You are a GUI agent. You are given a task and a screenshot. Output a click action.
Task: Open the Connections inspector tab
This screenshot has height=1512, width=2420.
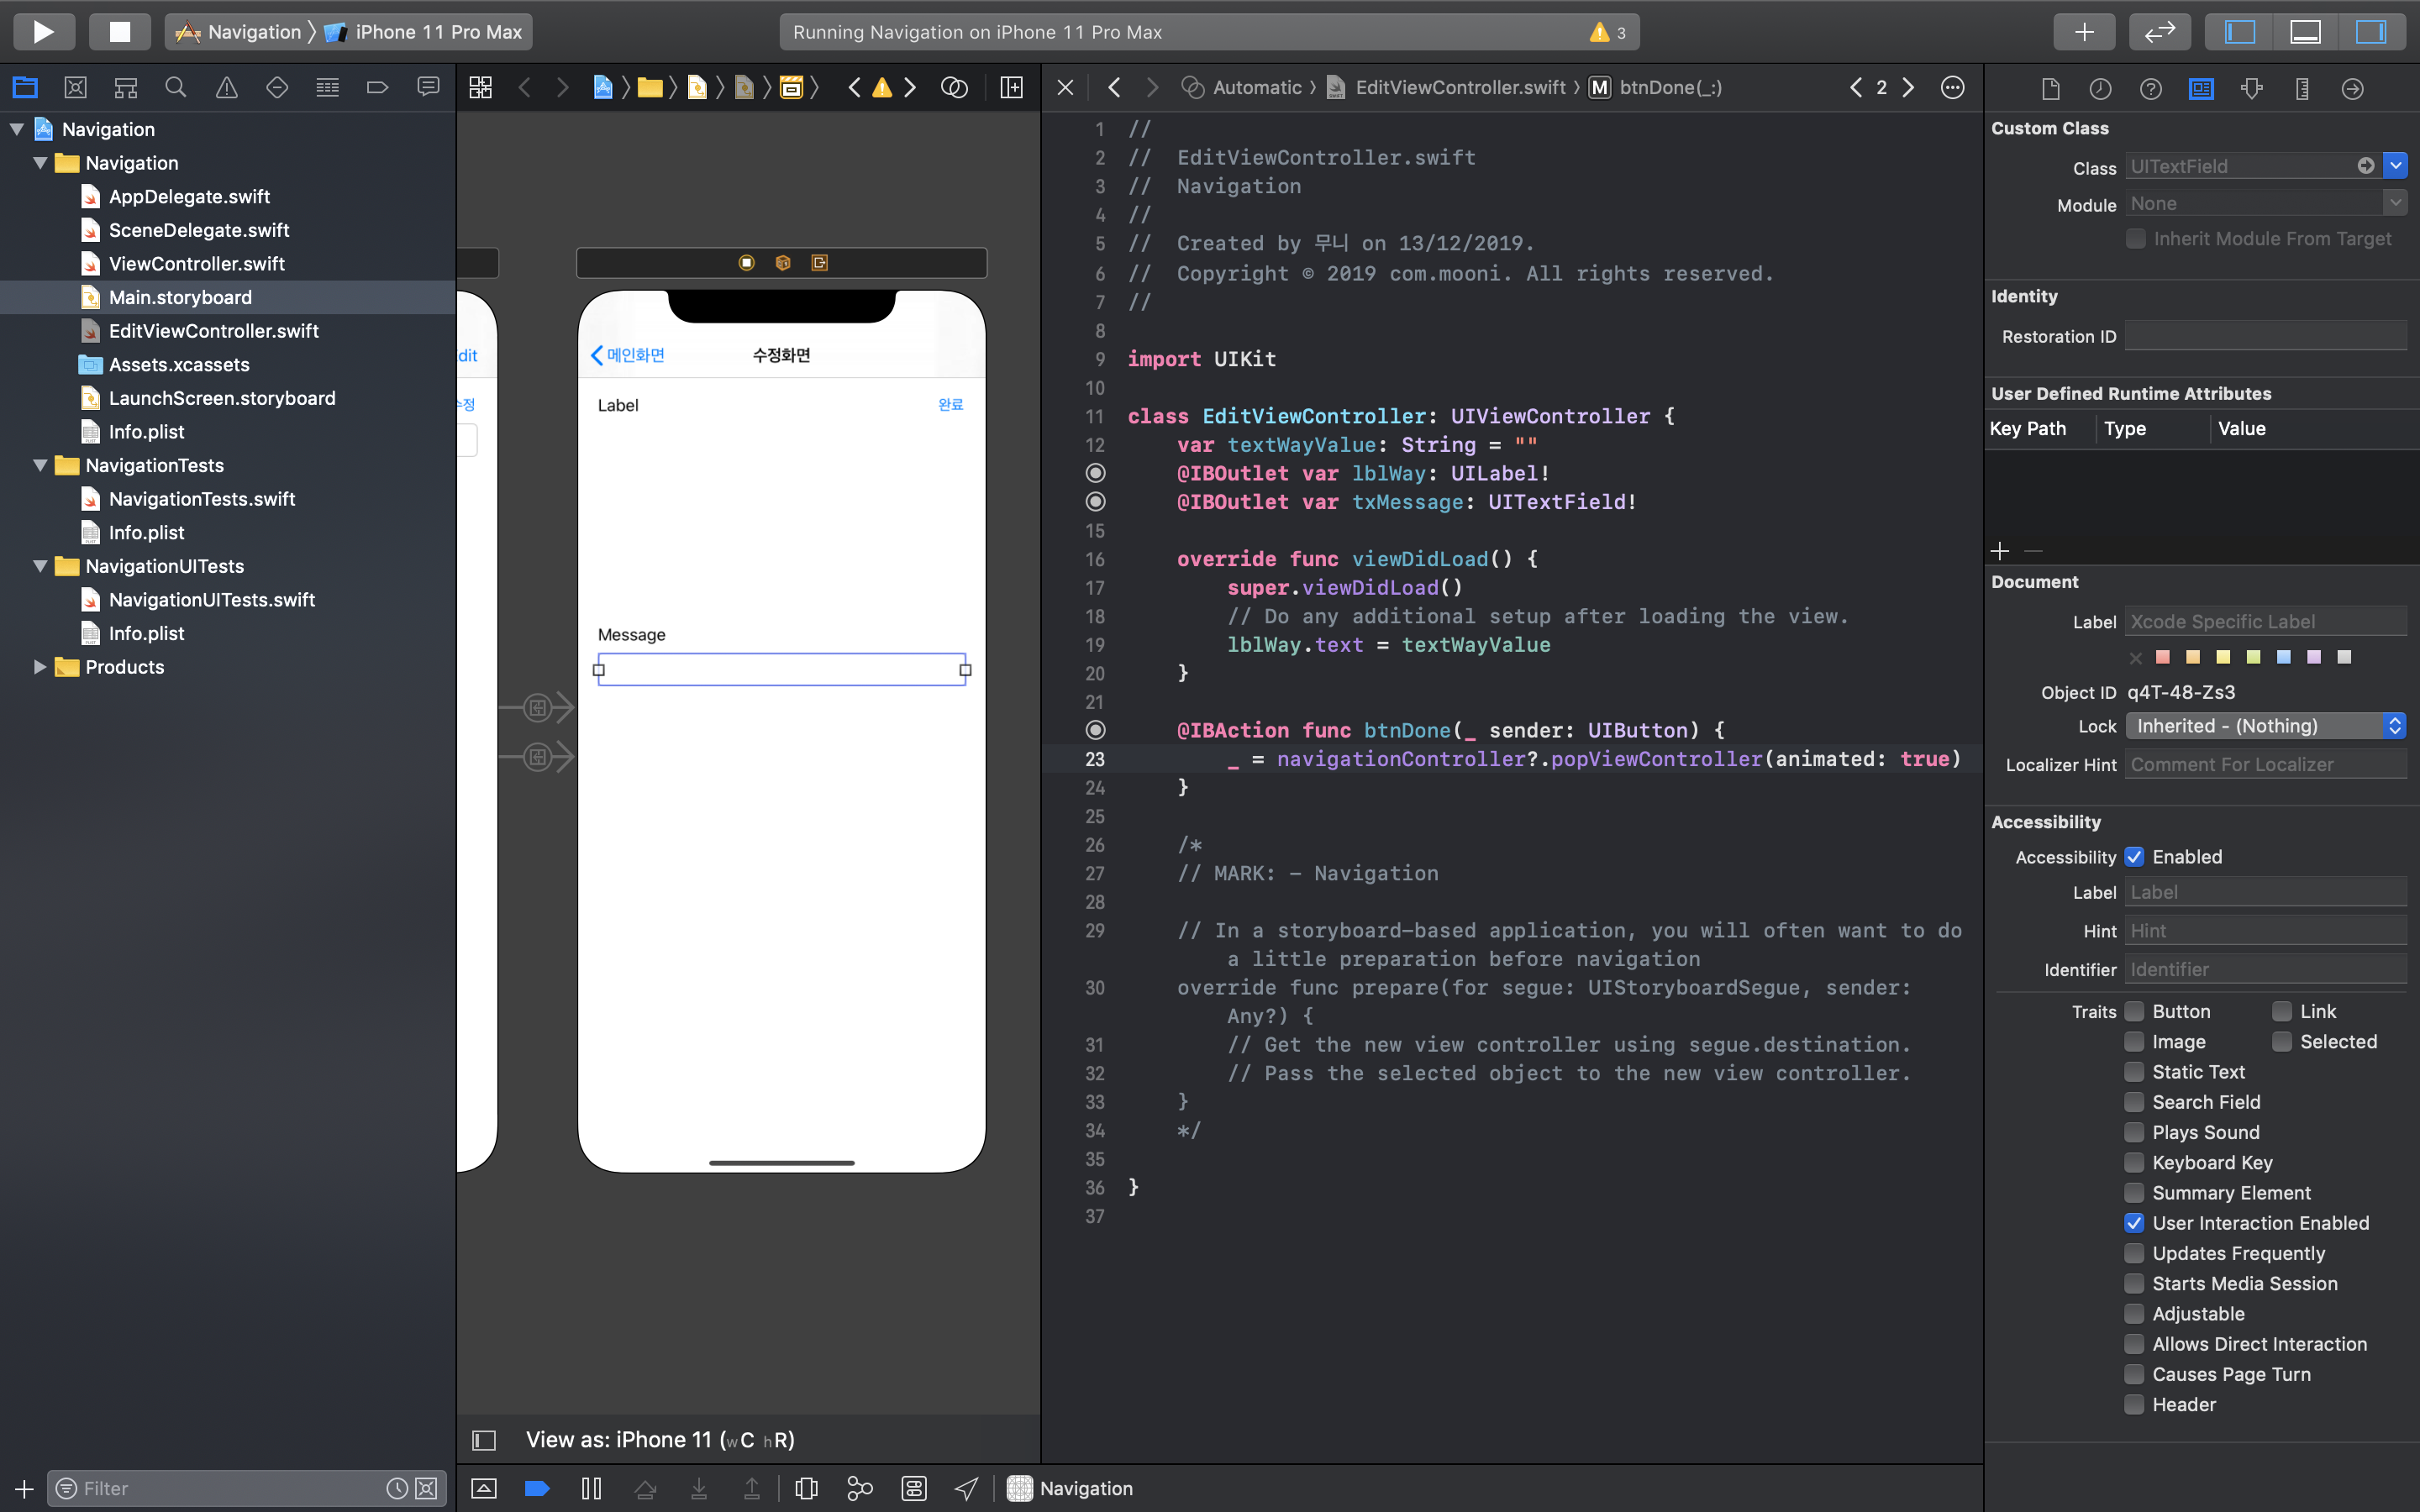click(x=2352, y=89)
